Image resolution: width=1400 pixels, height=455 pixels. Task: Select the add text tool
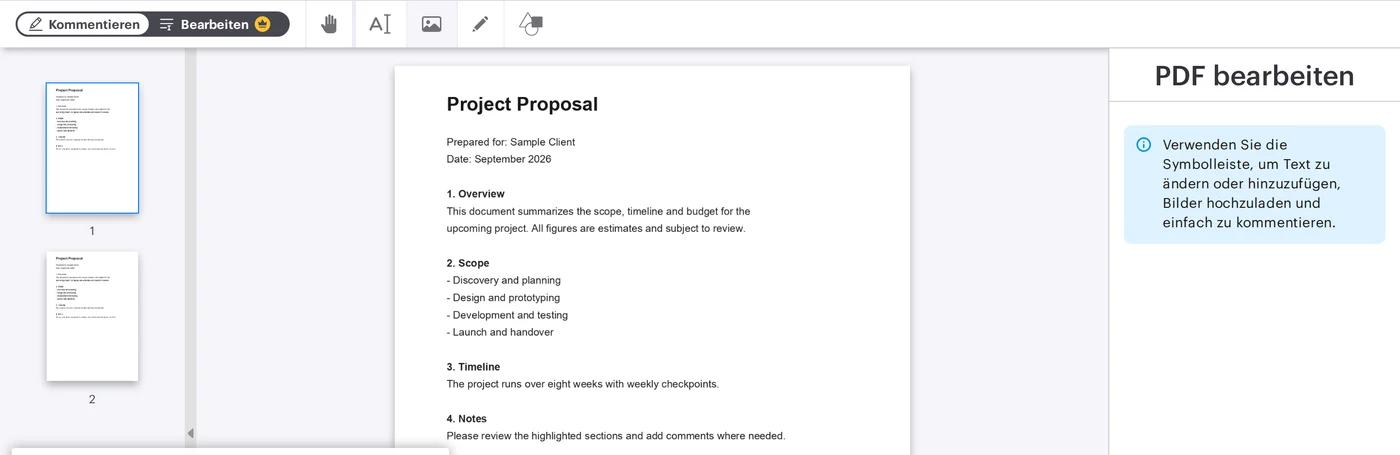pos(380,24)
